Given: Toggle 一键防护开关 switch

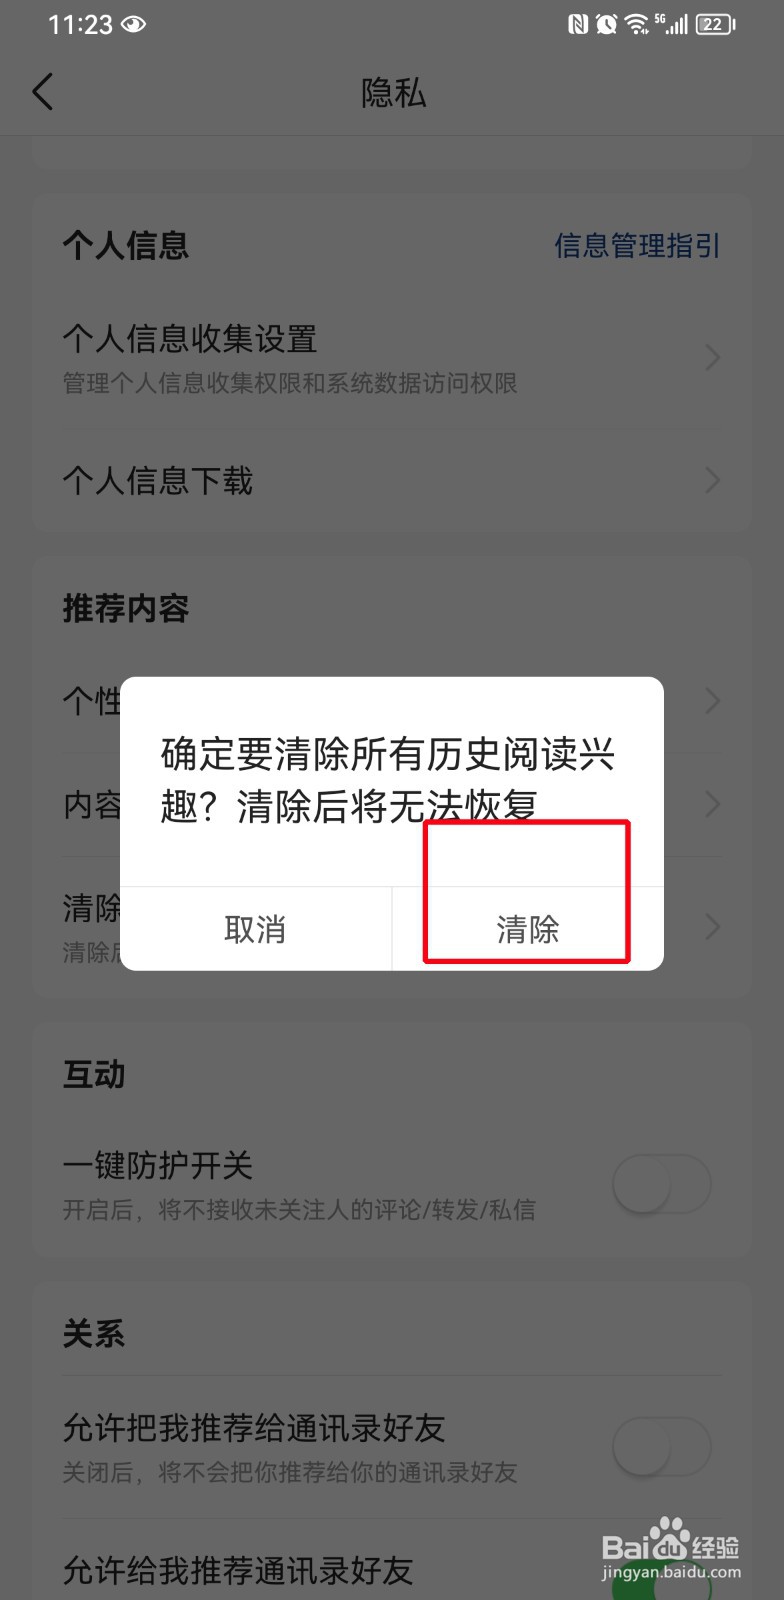Looking at the screenshot, I should pos(661,1184).
